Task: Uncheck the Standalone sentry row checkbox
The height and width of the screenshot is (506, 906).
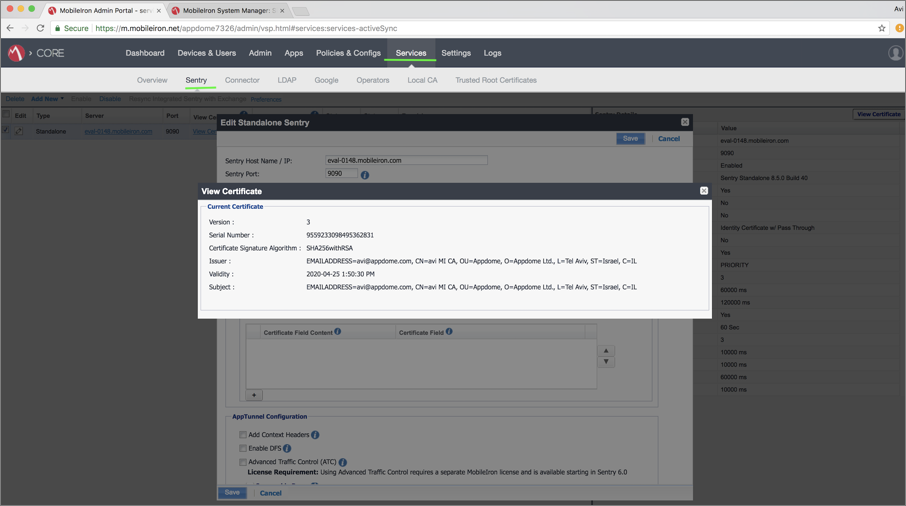Action: click(6, 131)
